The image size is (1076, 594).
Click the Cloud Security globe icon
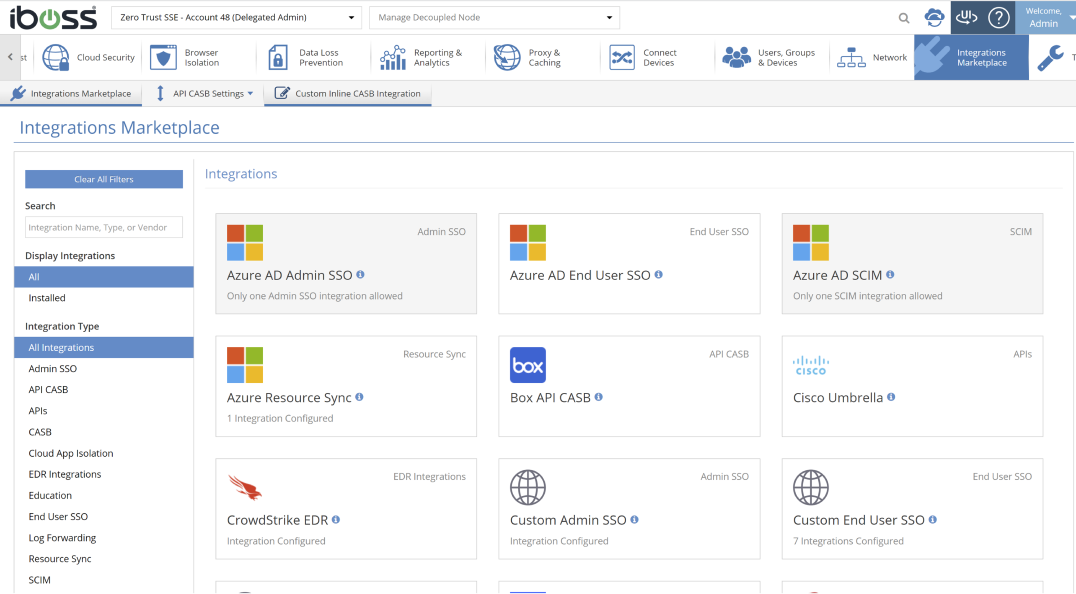(56, 58)
